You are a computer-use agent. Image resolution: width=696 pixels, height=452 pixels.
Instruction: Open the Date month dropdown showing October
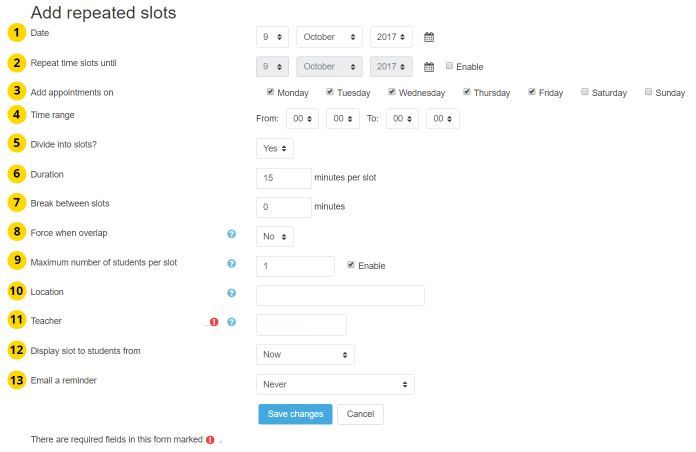pos(330,37)
